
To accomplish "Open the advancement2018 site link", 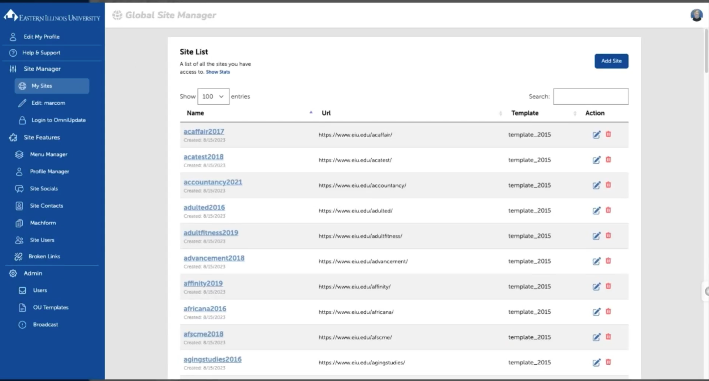I will coord(214,258).
